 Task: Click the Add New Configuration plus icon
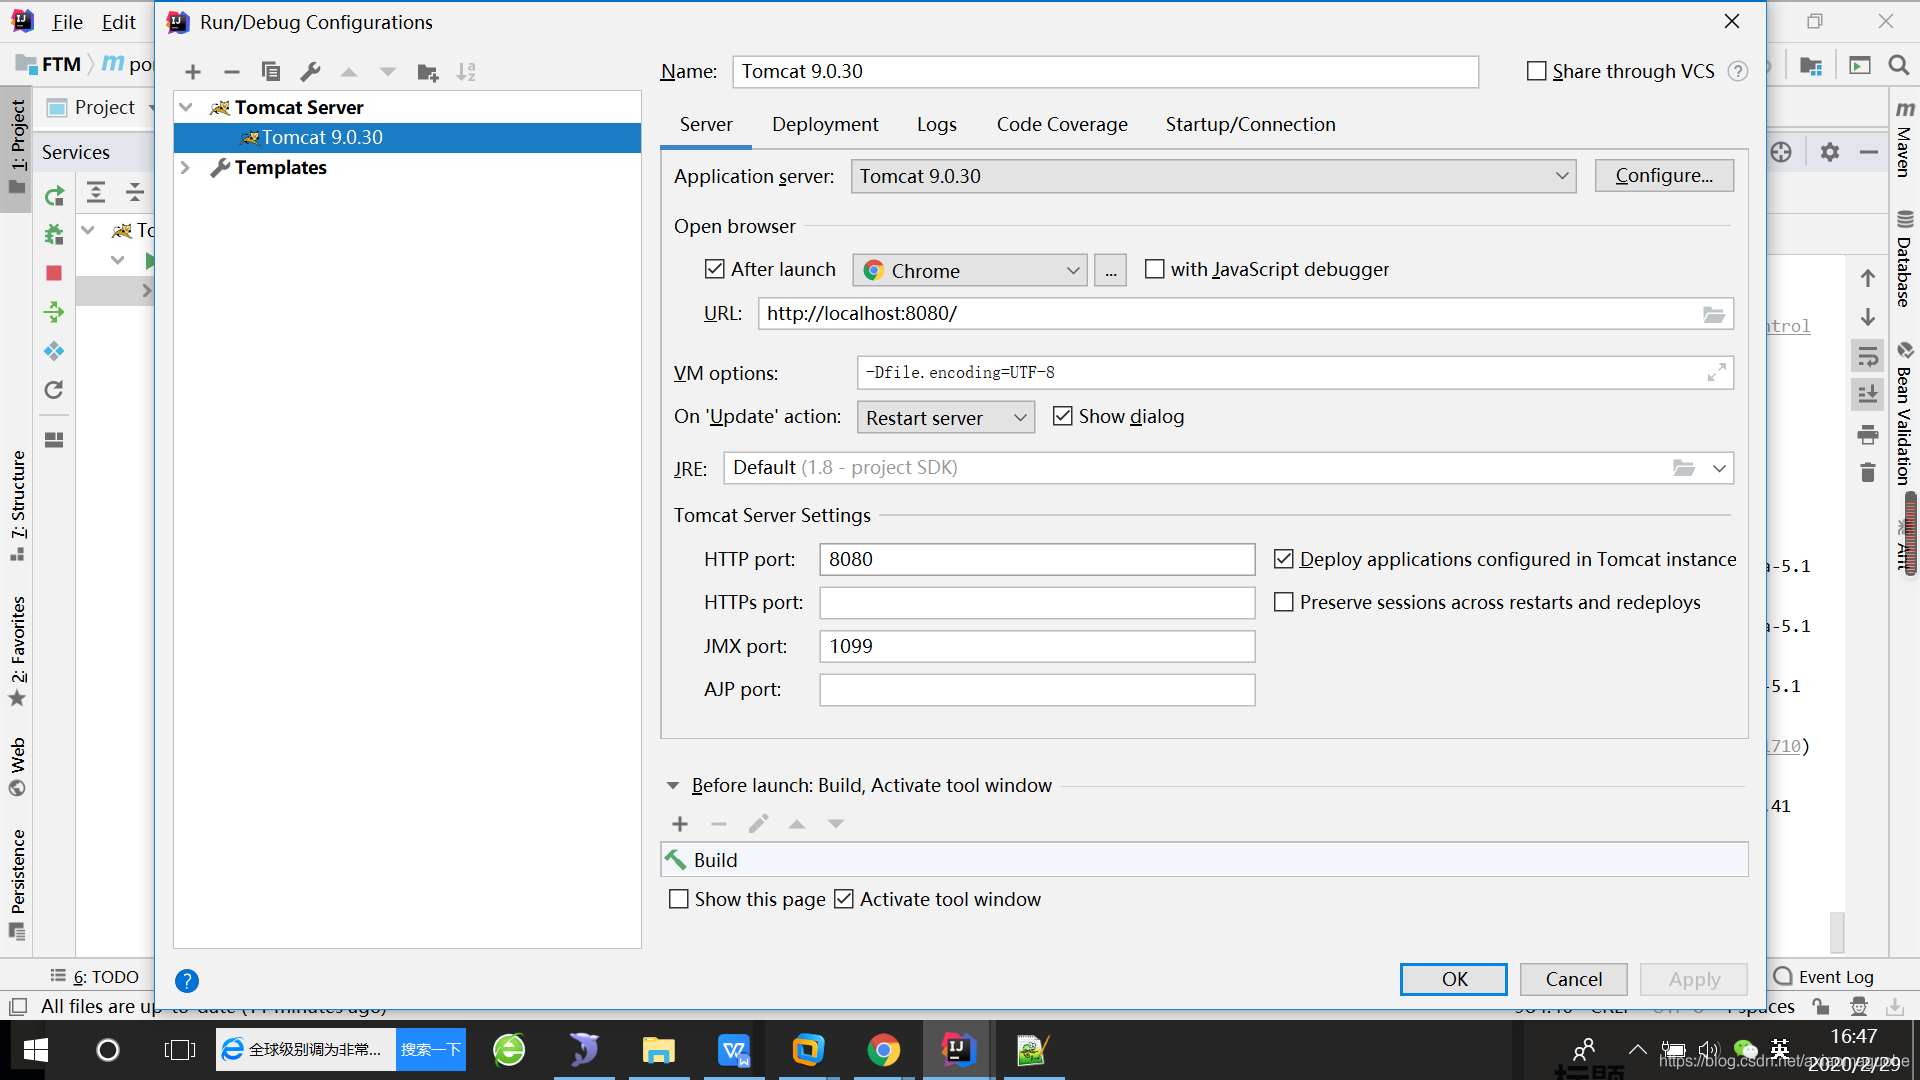193,72
